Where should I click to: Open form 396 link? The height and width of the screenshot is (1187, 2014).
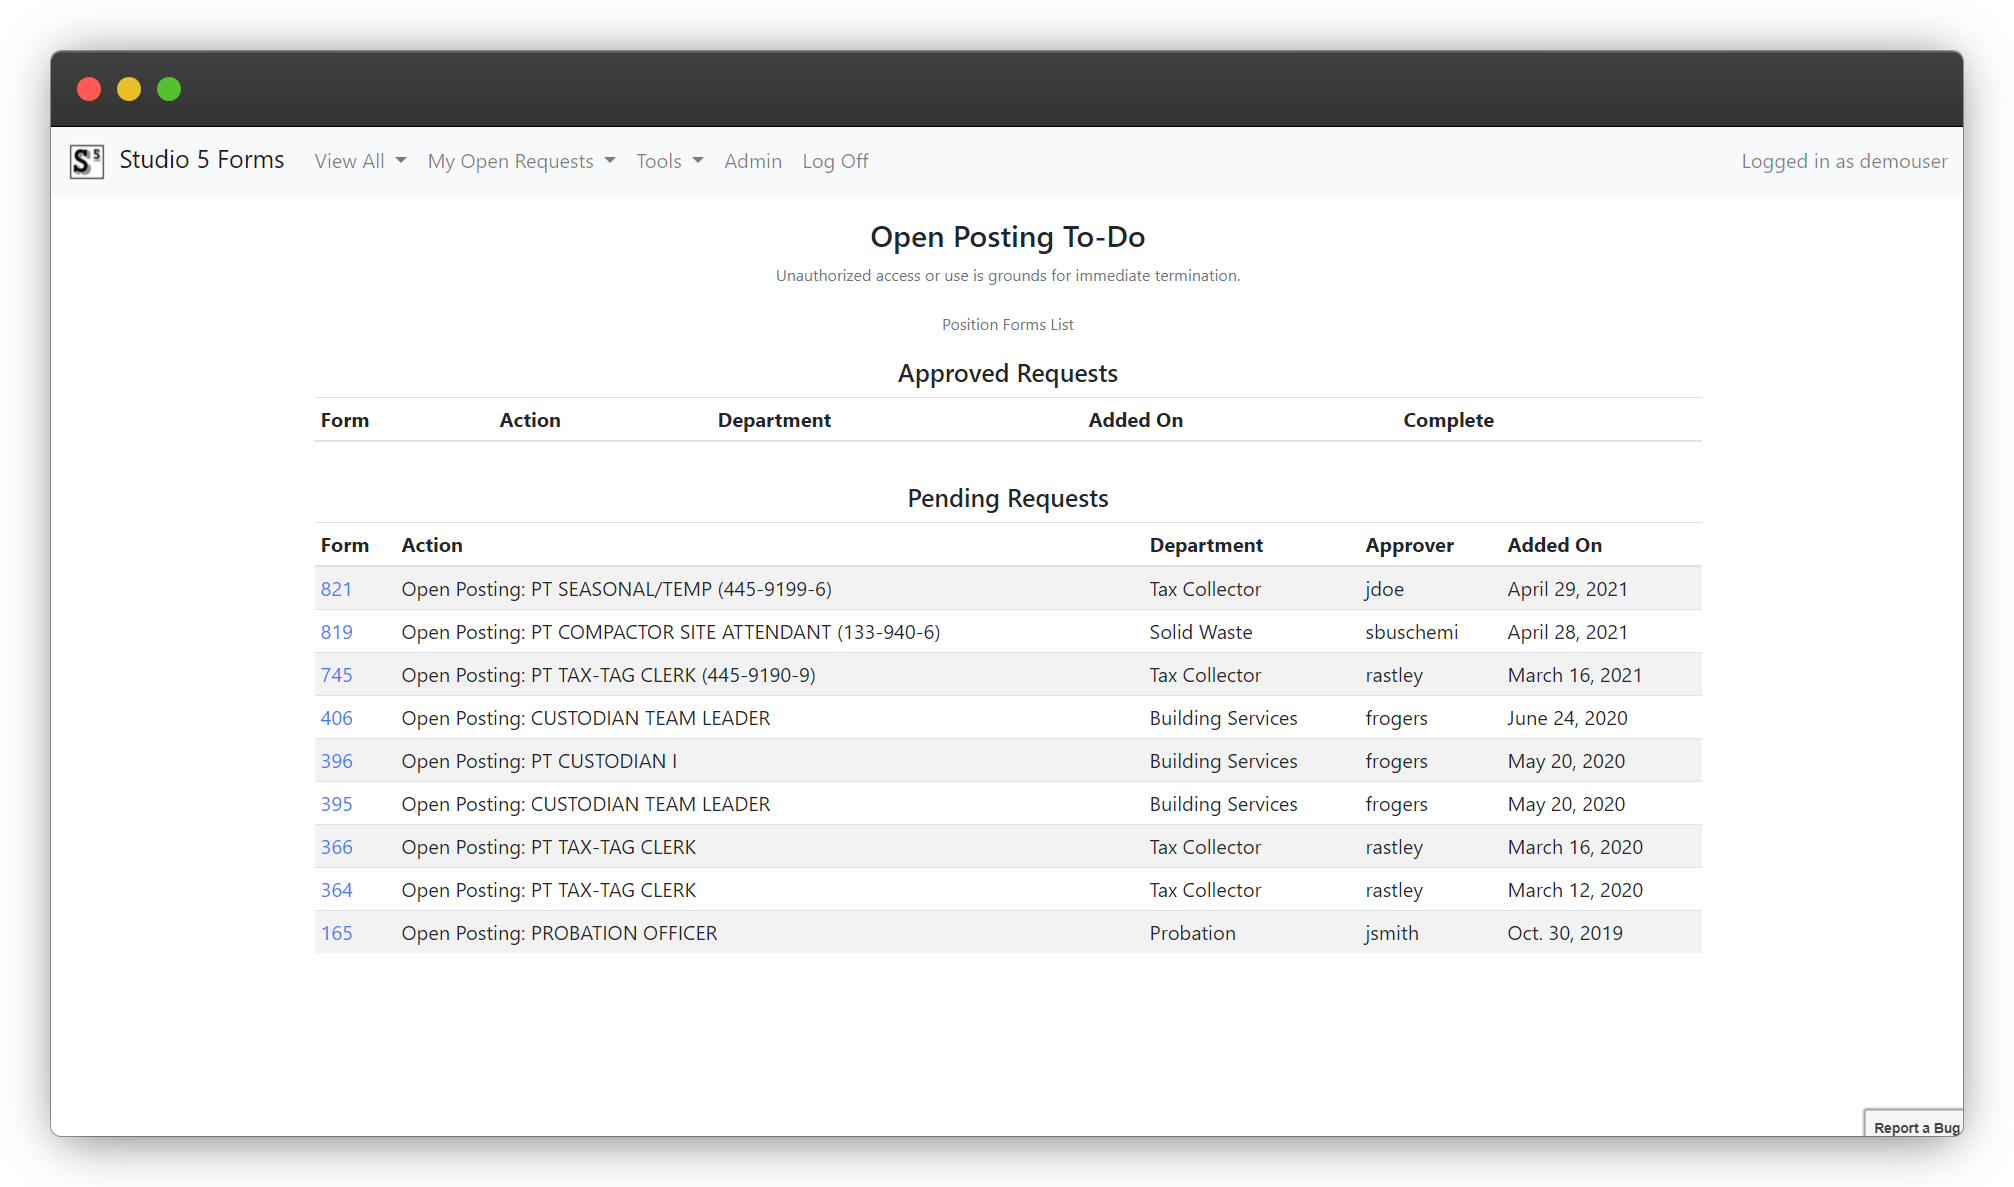click(x=336, y=761)
